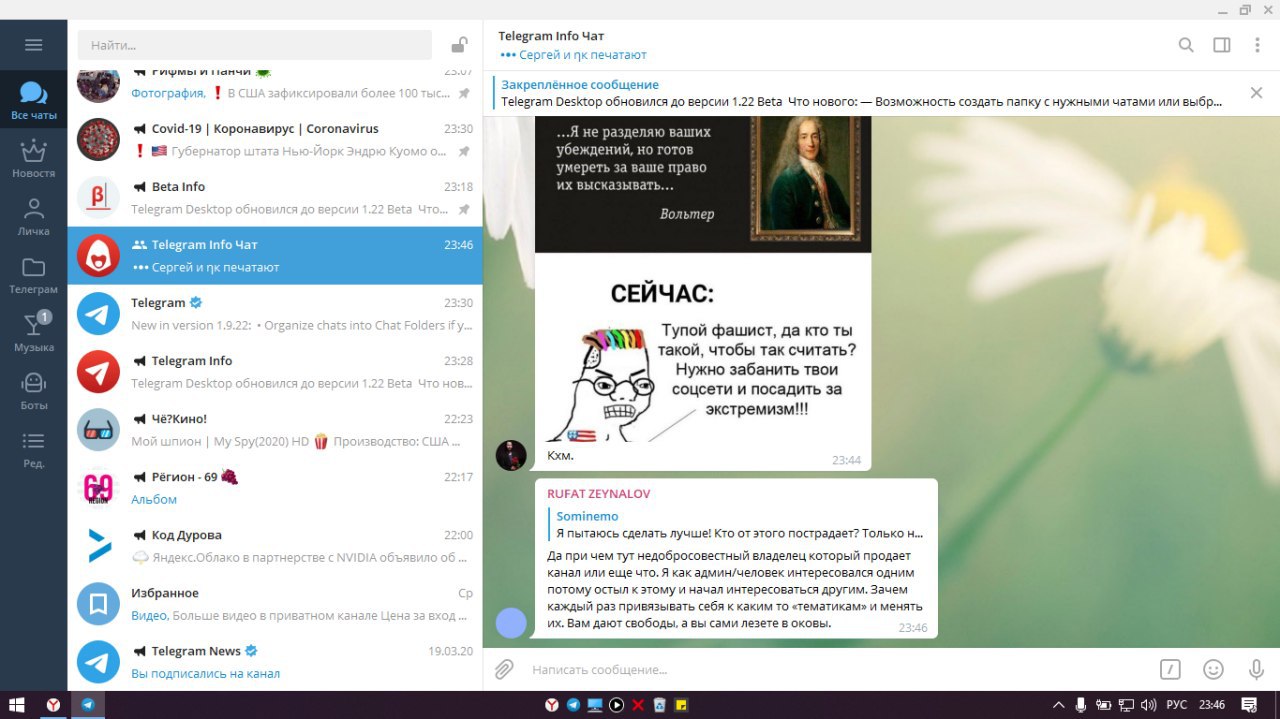
Task: Open the Чё?Кино! channel
Action: click(275, 430)
